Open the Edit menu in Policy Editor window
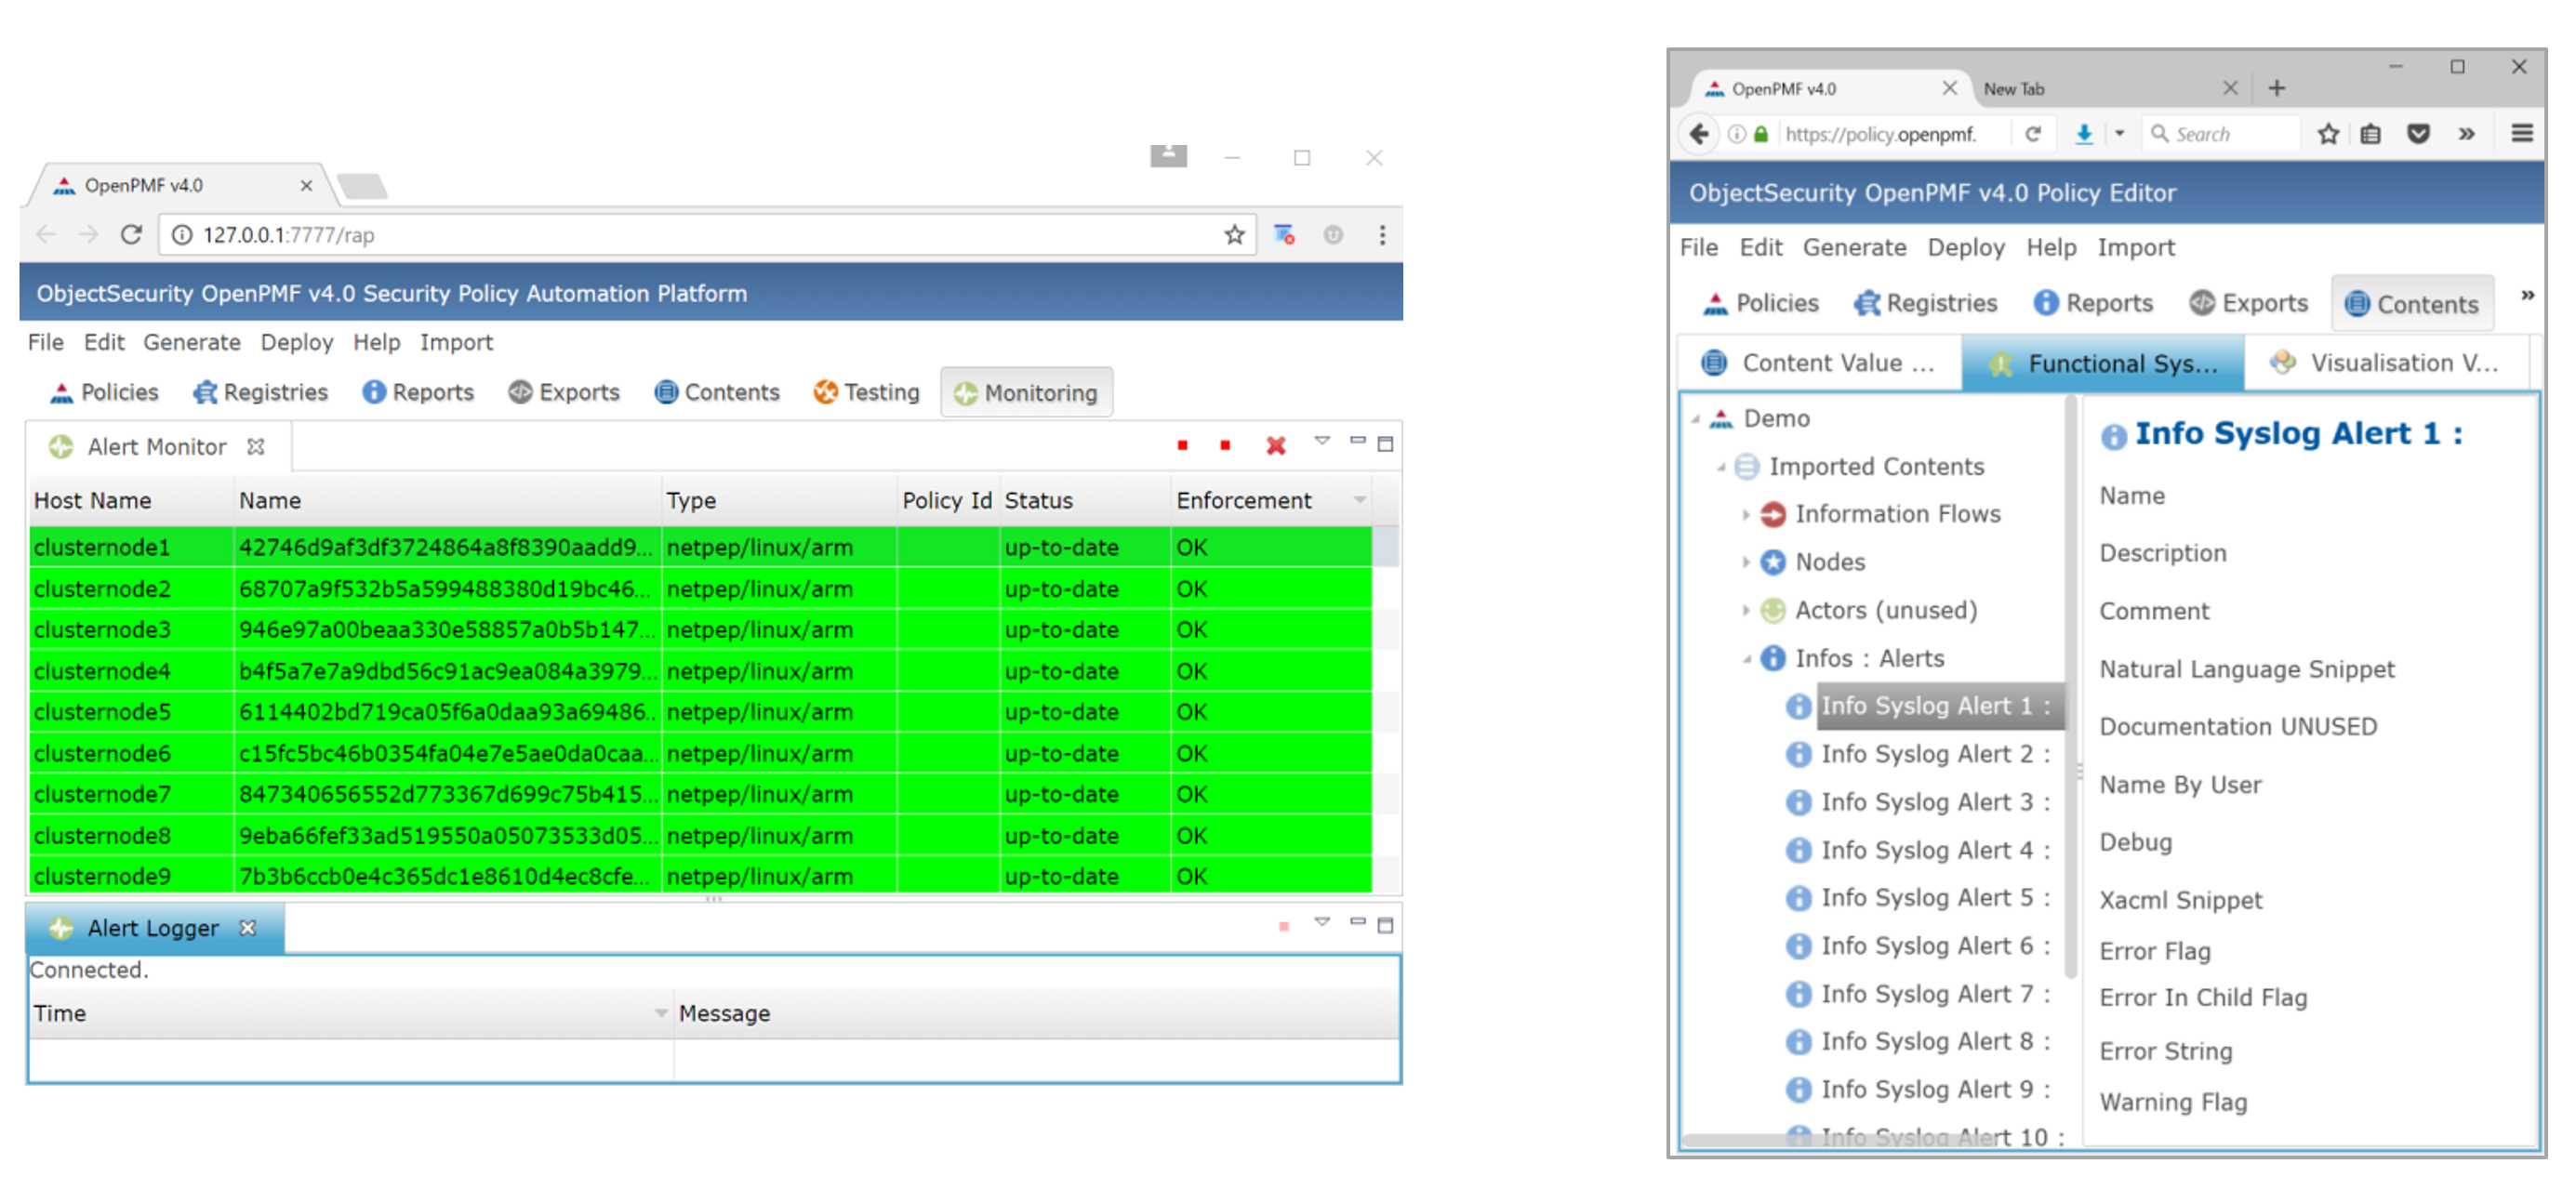 tap(1760, 247)
